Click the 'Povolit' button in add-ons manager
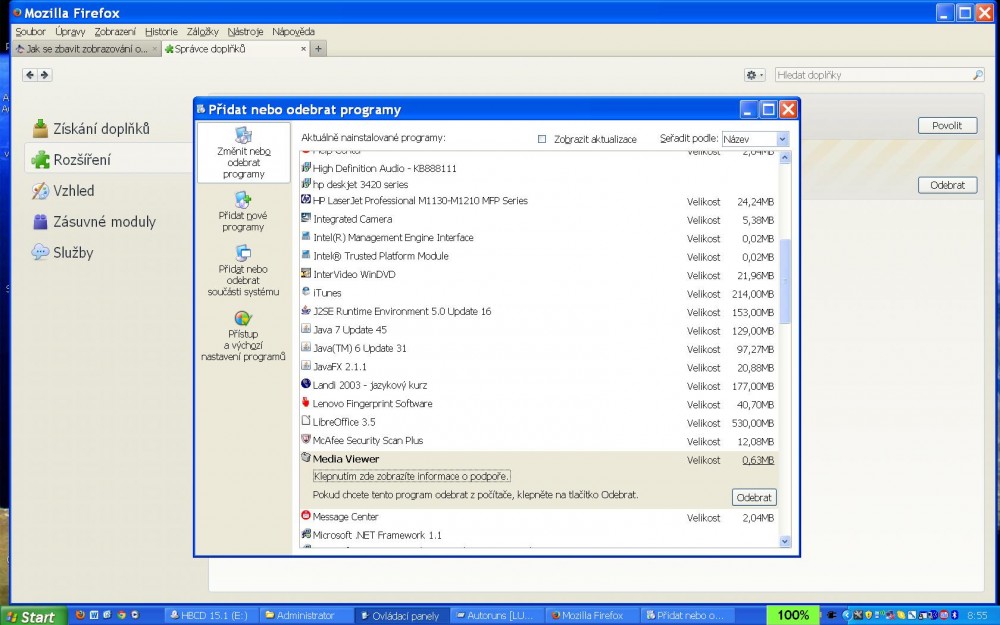This screenshot has height=625, width=1000. pos(946,125)
